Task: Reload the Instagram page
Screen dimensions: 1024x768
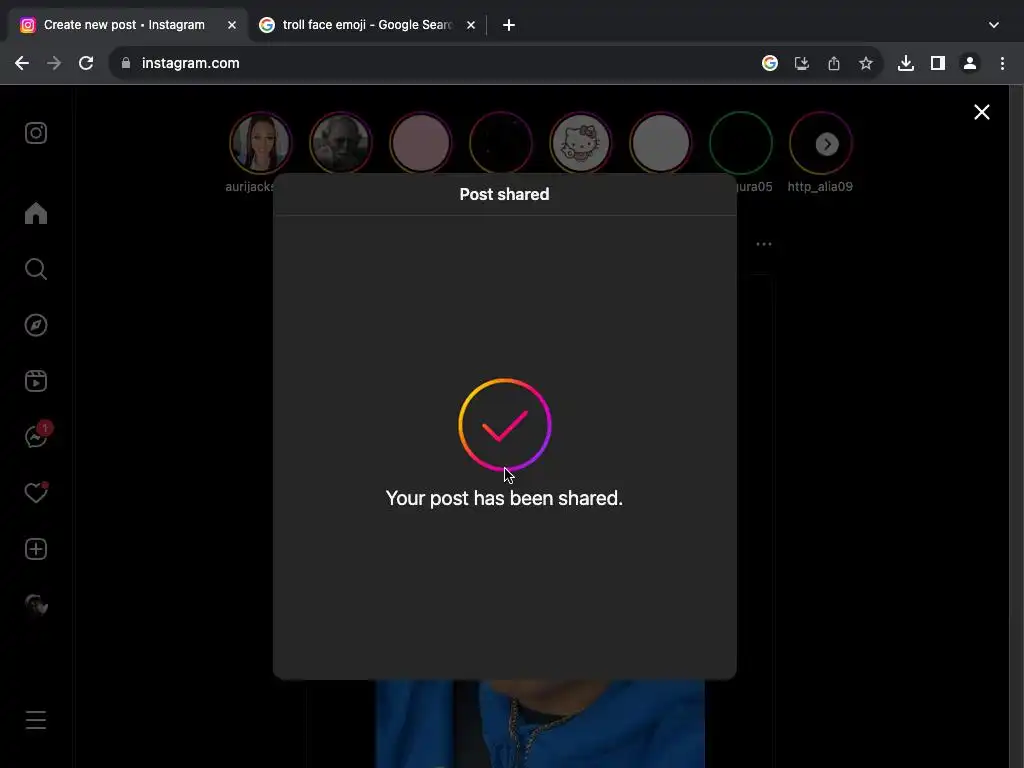Action: (x=86, y=63)
